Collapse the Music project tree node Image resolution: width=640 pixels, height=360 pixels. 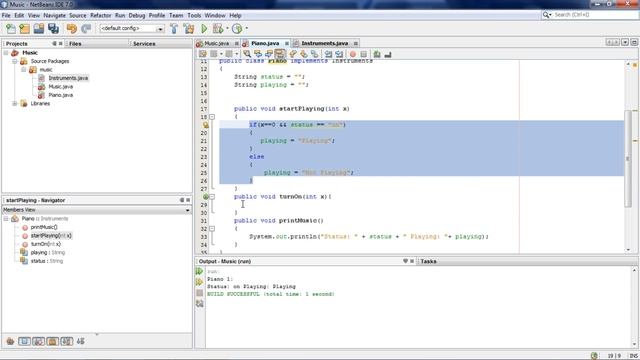[6, 53]
